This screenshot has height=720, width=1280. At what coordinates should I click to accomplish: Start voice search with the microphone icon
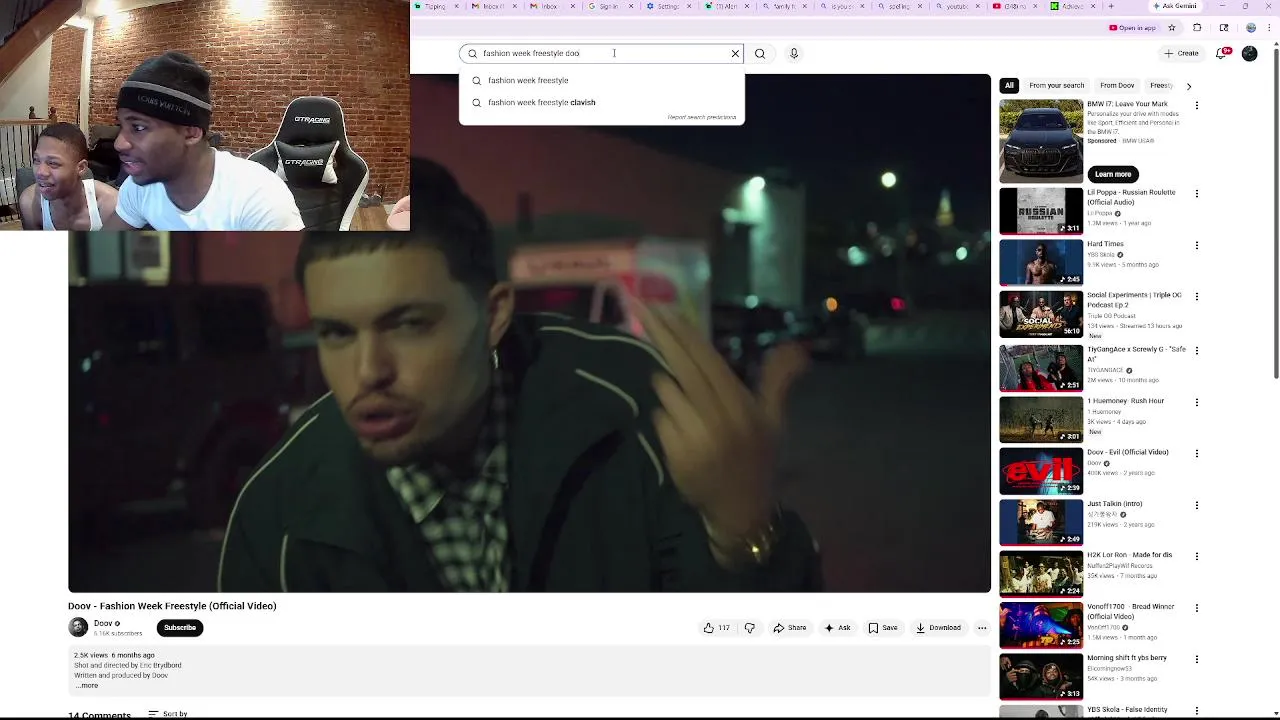794,53
